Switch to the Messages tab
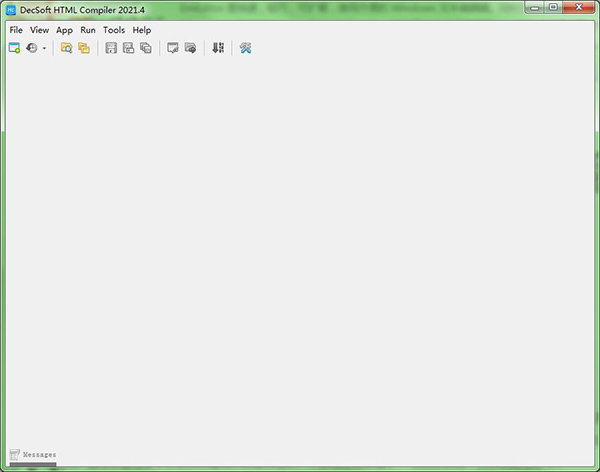Viewport: 600px width, 472px height. point(33,455)
